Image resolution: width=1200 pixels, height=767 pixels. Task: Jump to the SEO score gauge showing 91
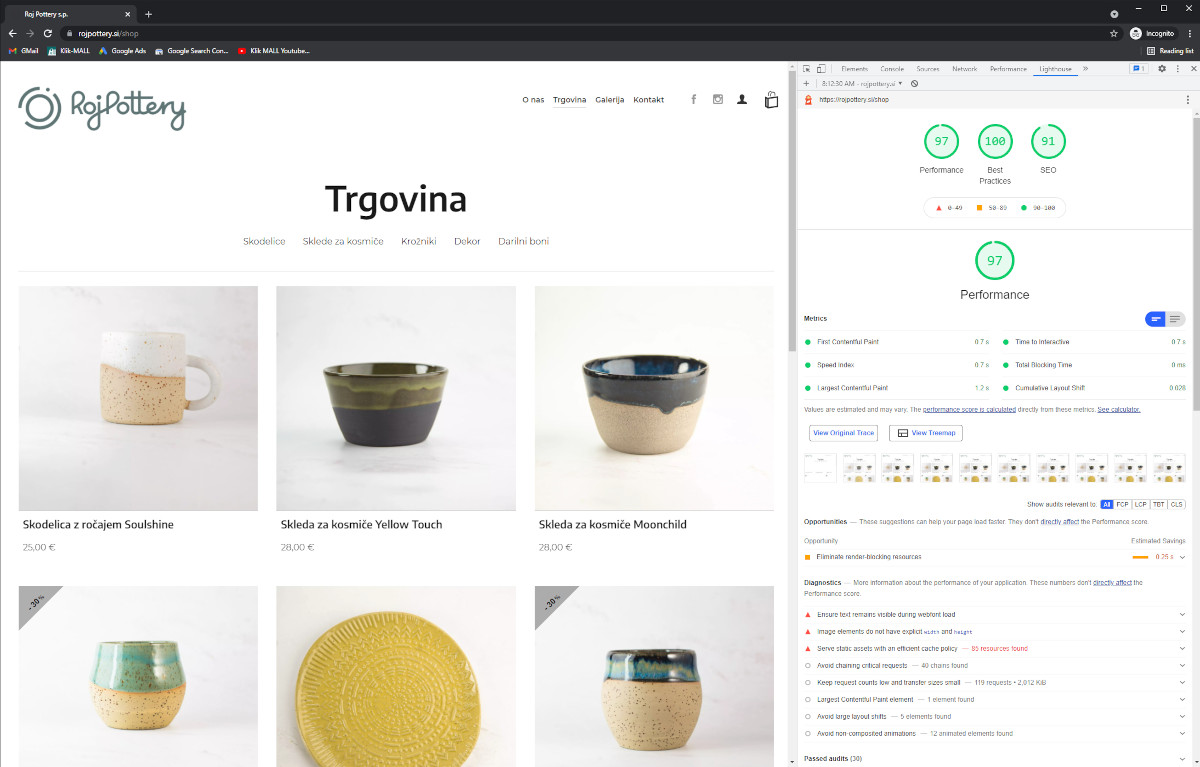1048,142
